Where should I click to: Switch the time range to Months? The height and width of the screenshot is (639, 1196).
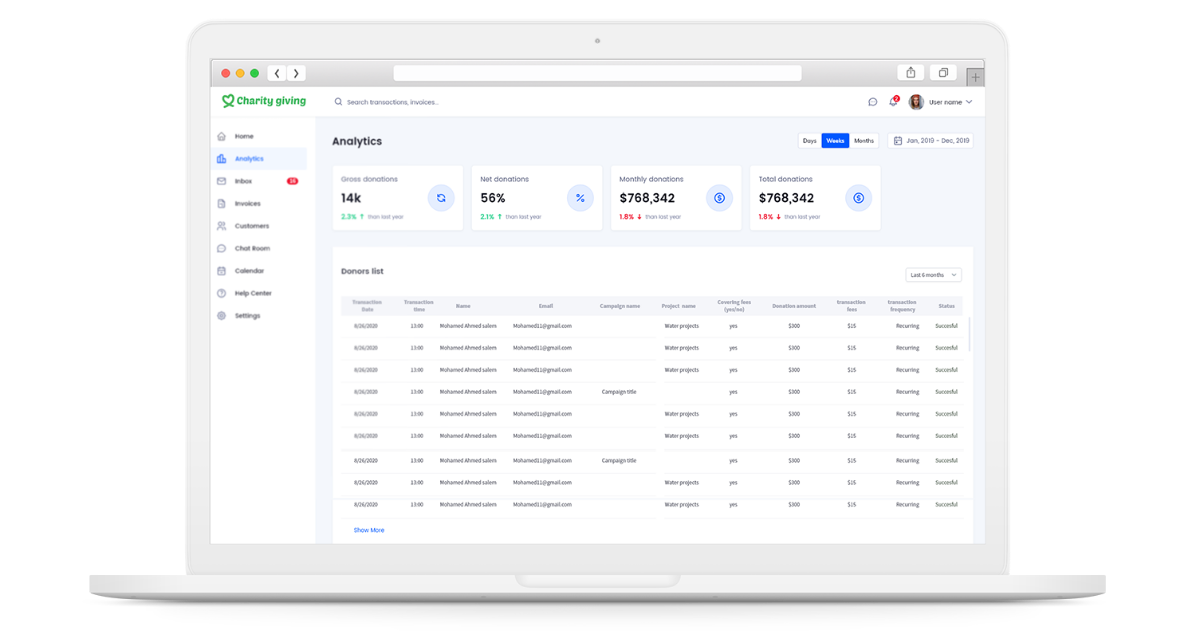click(x=864, y=141)
